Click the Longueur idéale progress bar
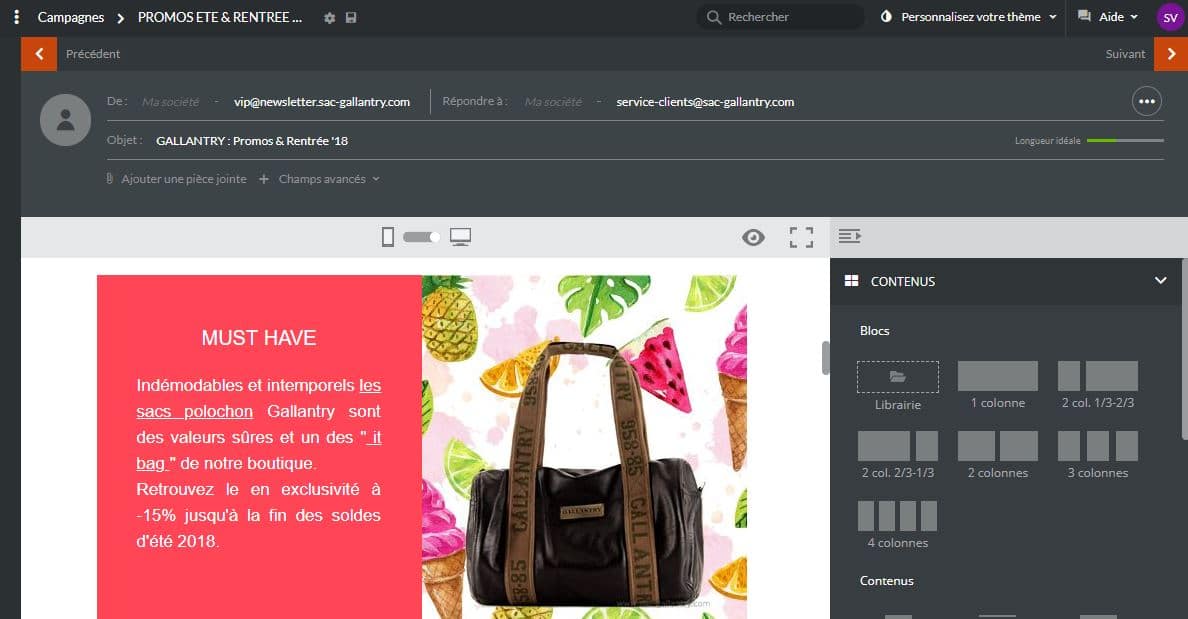The width and height of the screenshot is (1188, 619). click(x=1125, y=141)
